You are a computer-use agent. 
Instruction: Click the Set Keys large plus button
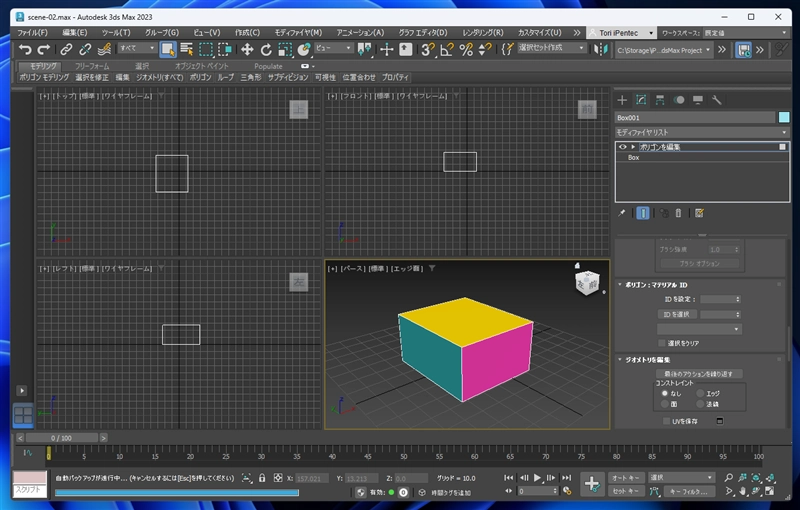(592, 483)
